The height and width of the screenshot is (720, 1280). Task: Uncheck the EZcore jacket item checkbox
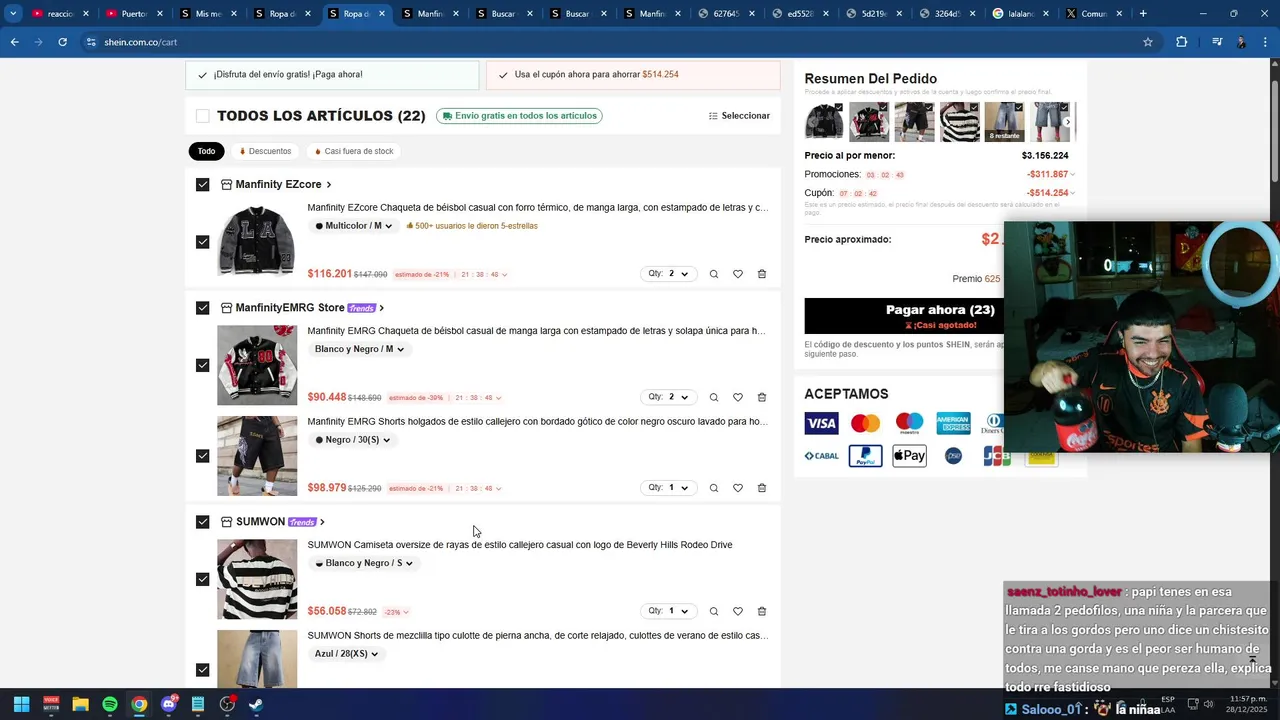(x=203, y=242)
